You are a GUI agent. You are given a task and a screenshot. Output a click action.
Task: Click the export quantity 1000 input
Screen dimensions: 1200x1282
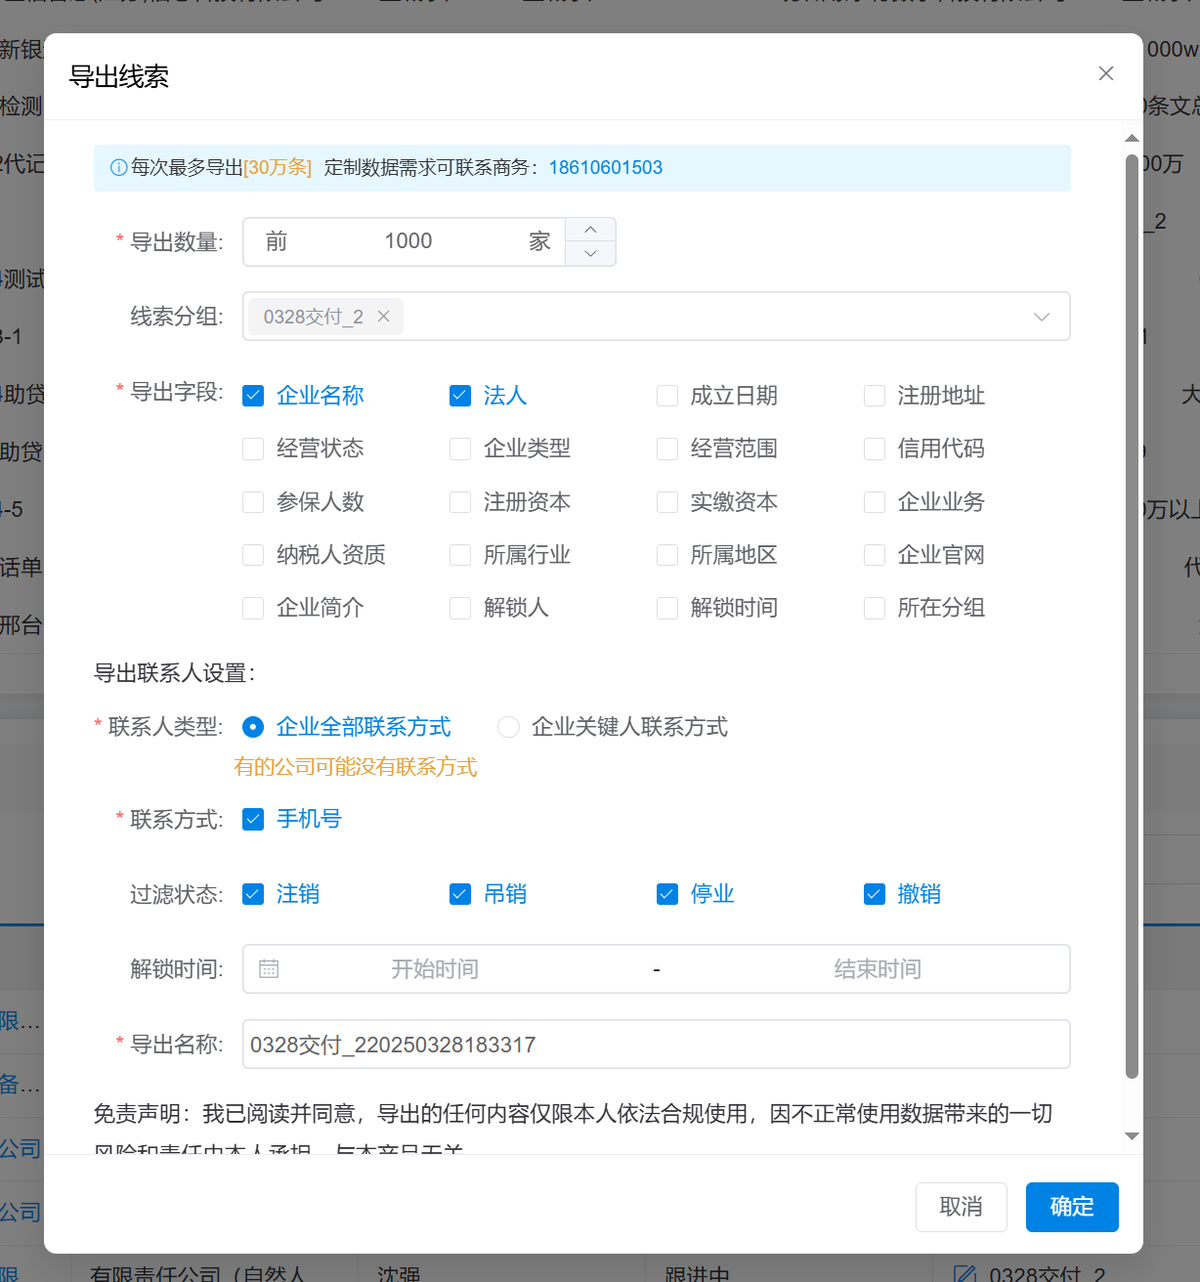click(408, 241)
